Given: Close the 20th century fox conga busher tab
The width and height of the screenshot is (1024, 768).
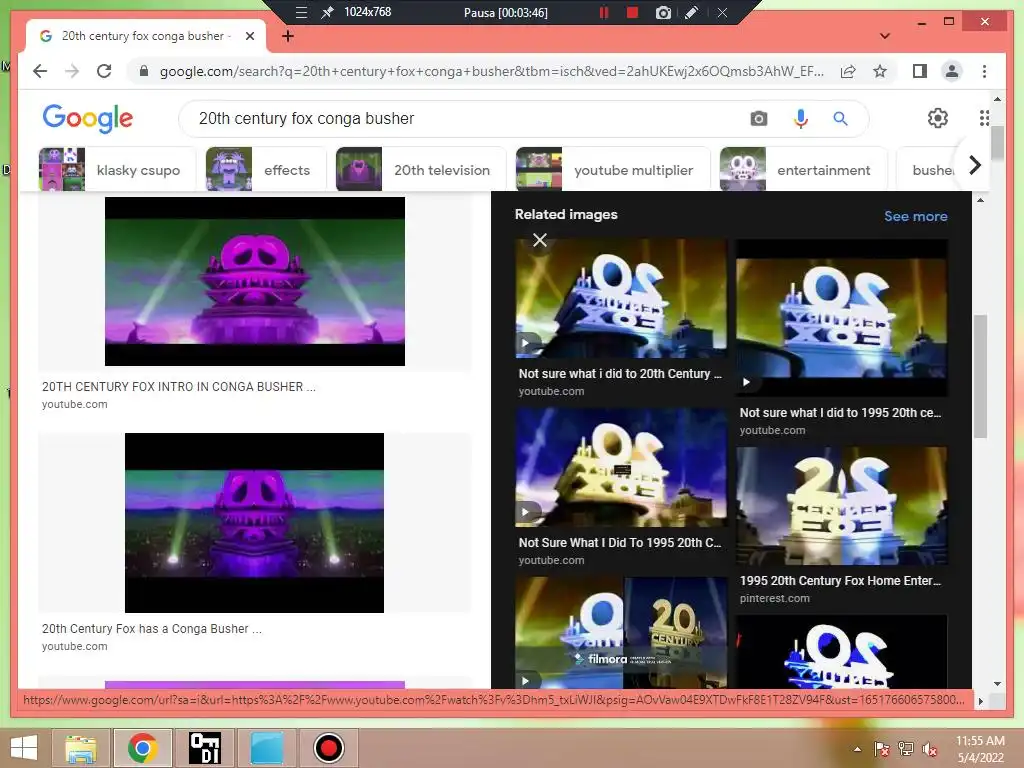Looking at the screenshot, I should point(249,36).
